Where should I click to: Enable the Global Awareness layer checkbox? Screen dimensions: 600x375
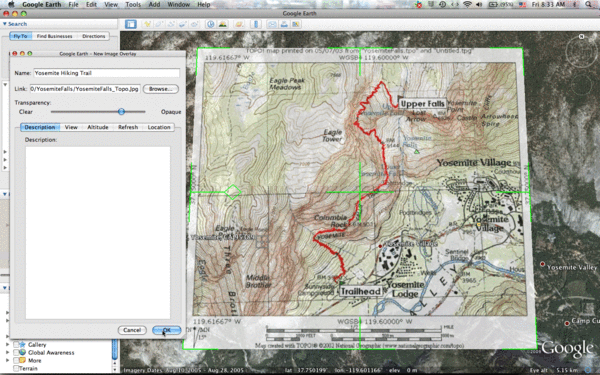click(16, 352)
